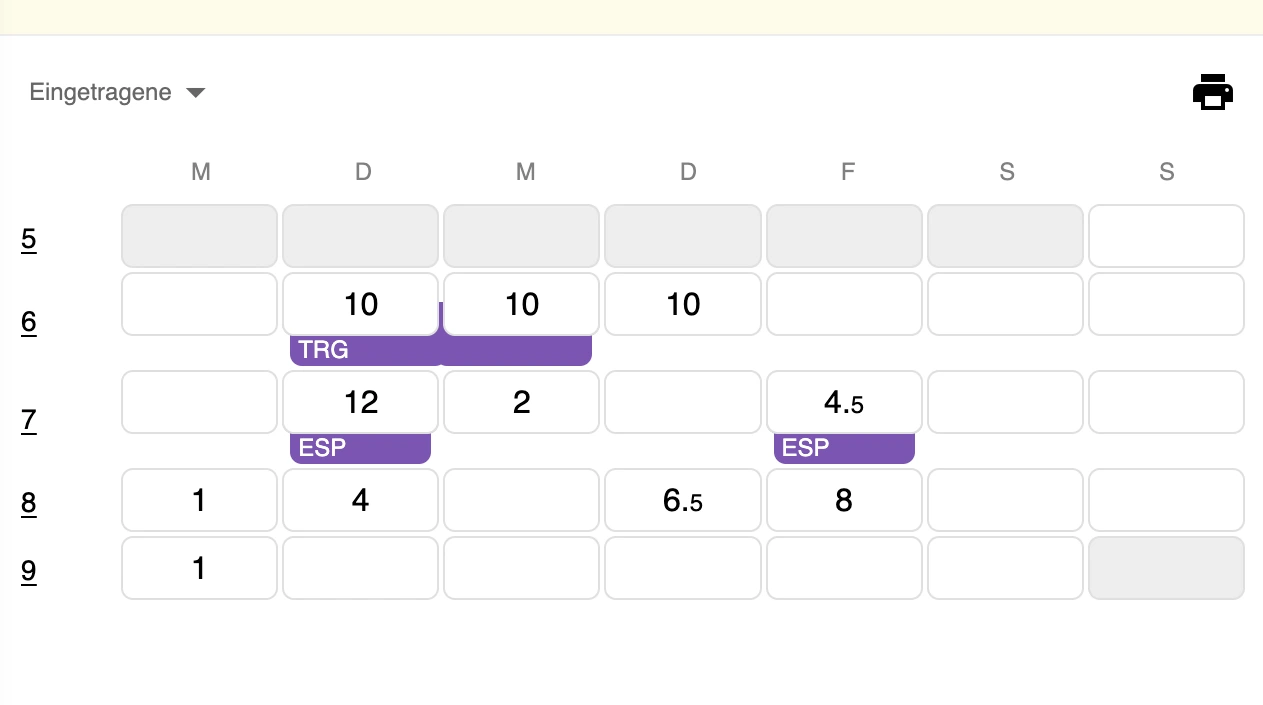Click the printer icon
This screenshot has width=1263, height=705.
[x=1213, y=92]
